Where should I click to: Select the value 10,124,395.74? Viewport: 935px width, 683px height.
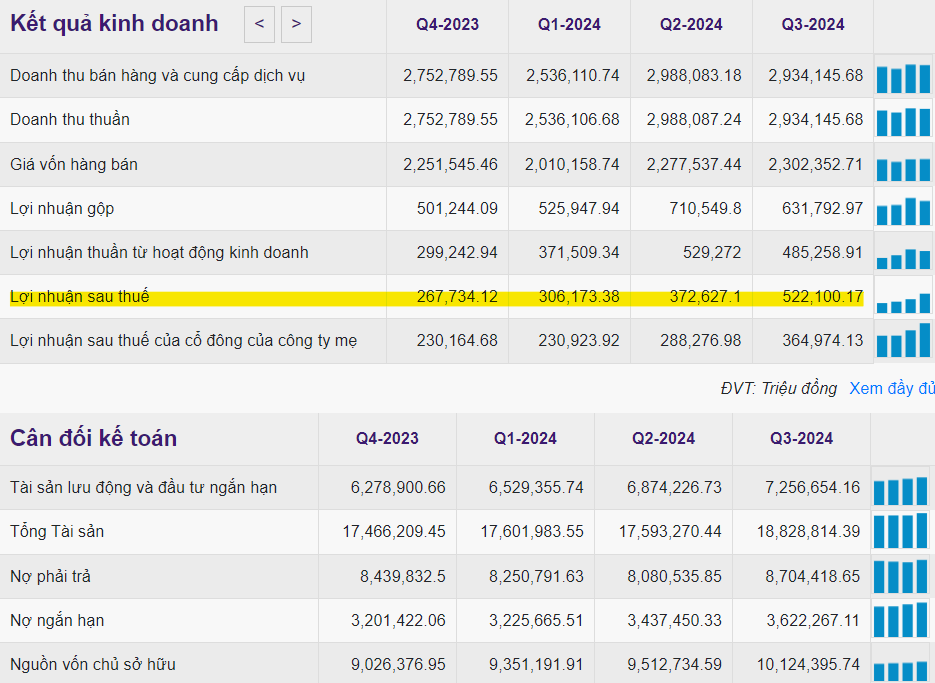(809, 665)
